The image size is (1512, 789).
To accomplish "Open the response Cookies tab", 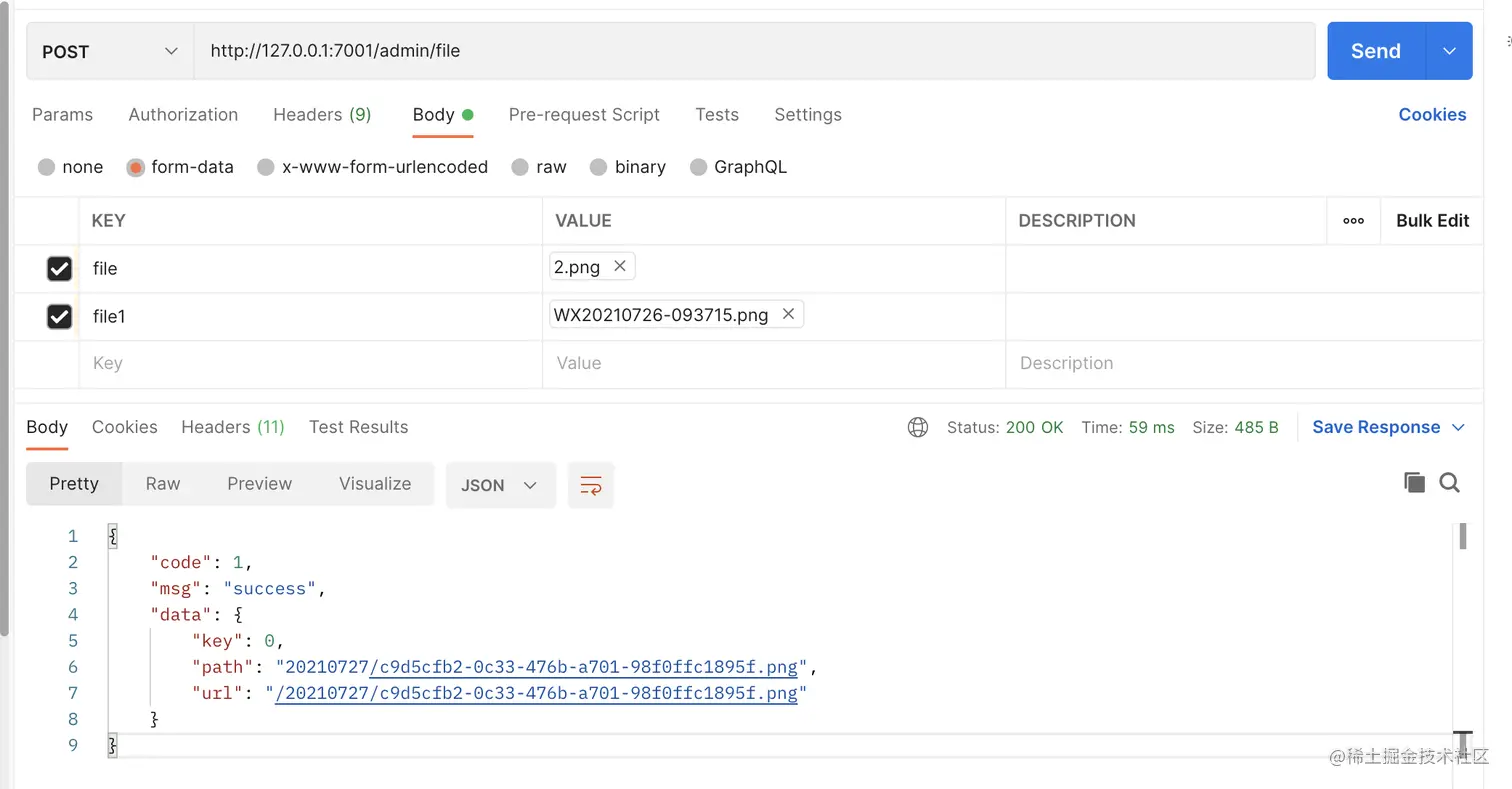I will (x=125, y=427).
